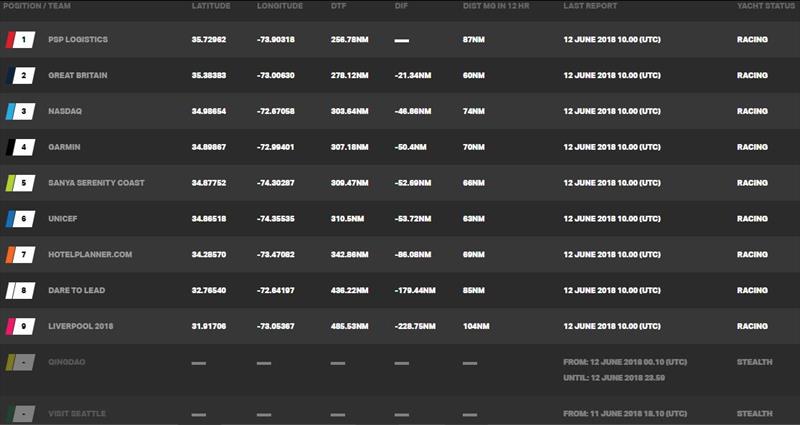Open the Great Britain team entry
Viewport: 800px width, 425px height.
[78, 75]
